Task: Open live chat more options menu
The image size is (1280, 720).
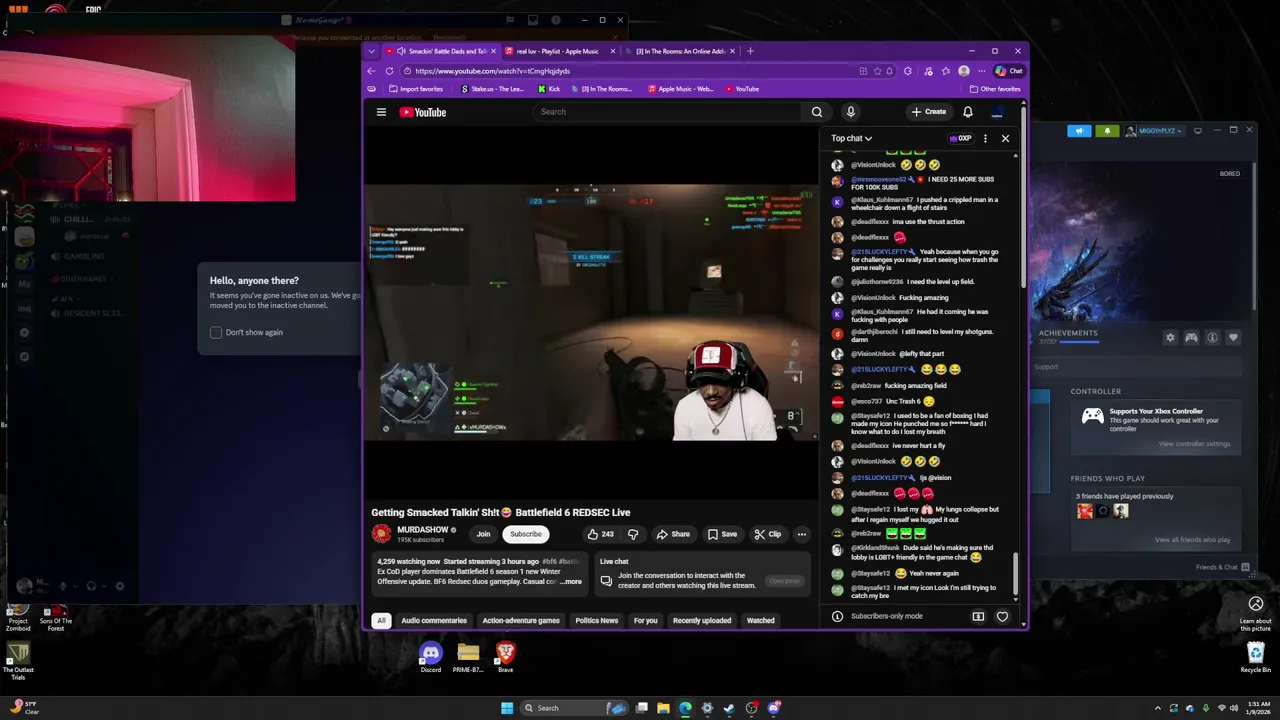Action: point(985,138)
